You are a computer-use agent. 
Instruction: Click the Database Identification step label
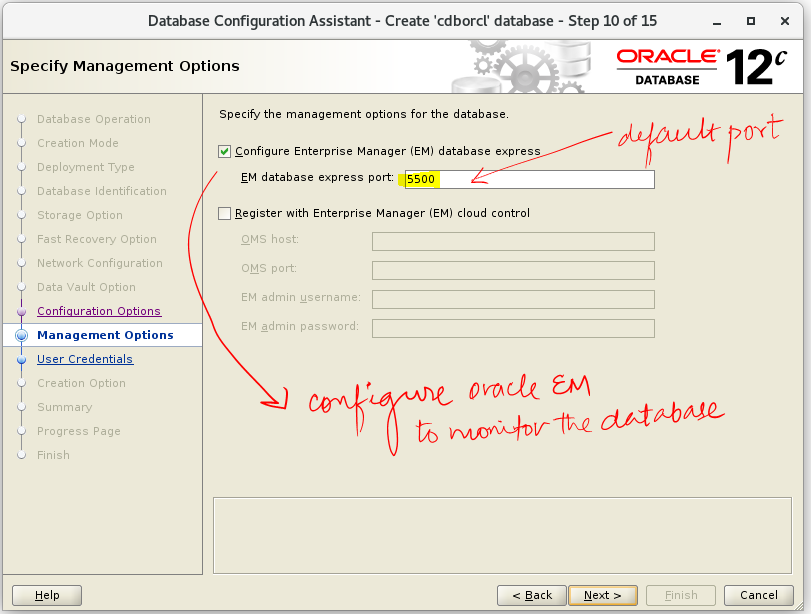coord(101,191)
